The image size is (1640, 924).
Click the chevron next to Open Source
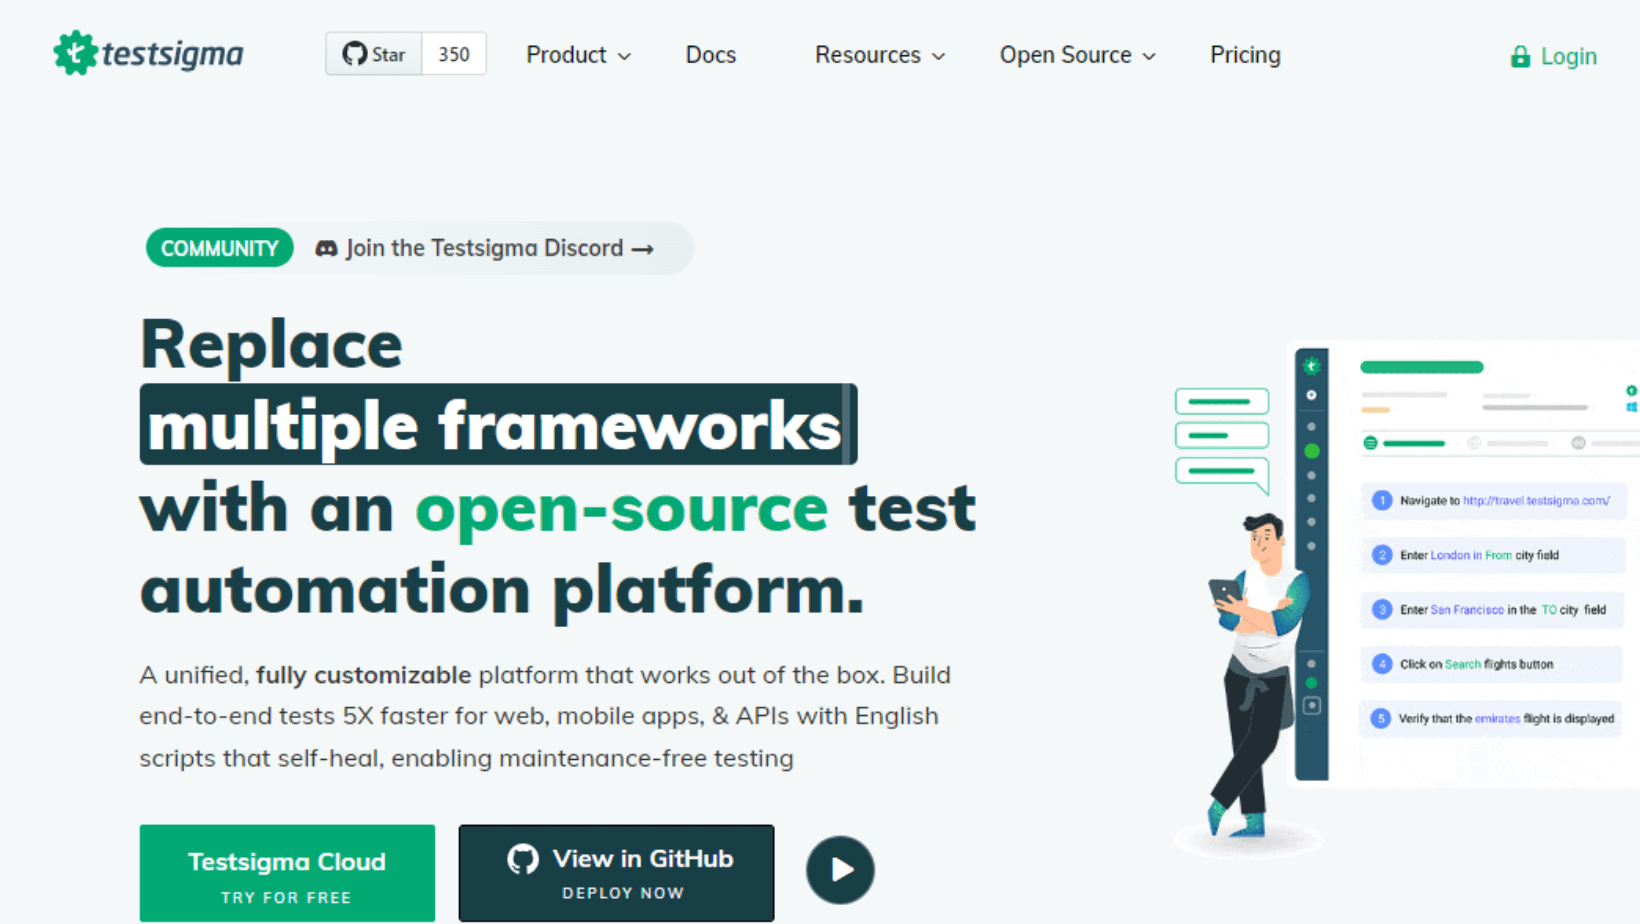tap(1149, 57)
